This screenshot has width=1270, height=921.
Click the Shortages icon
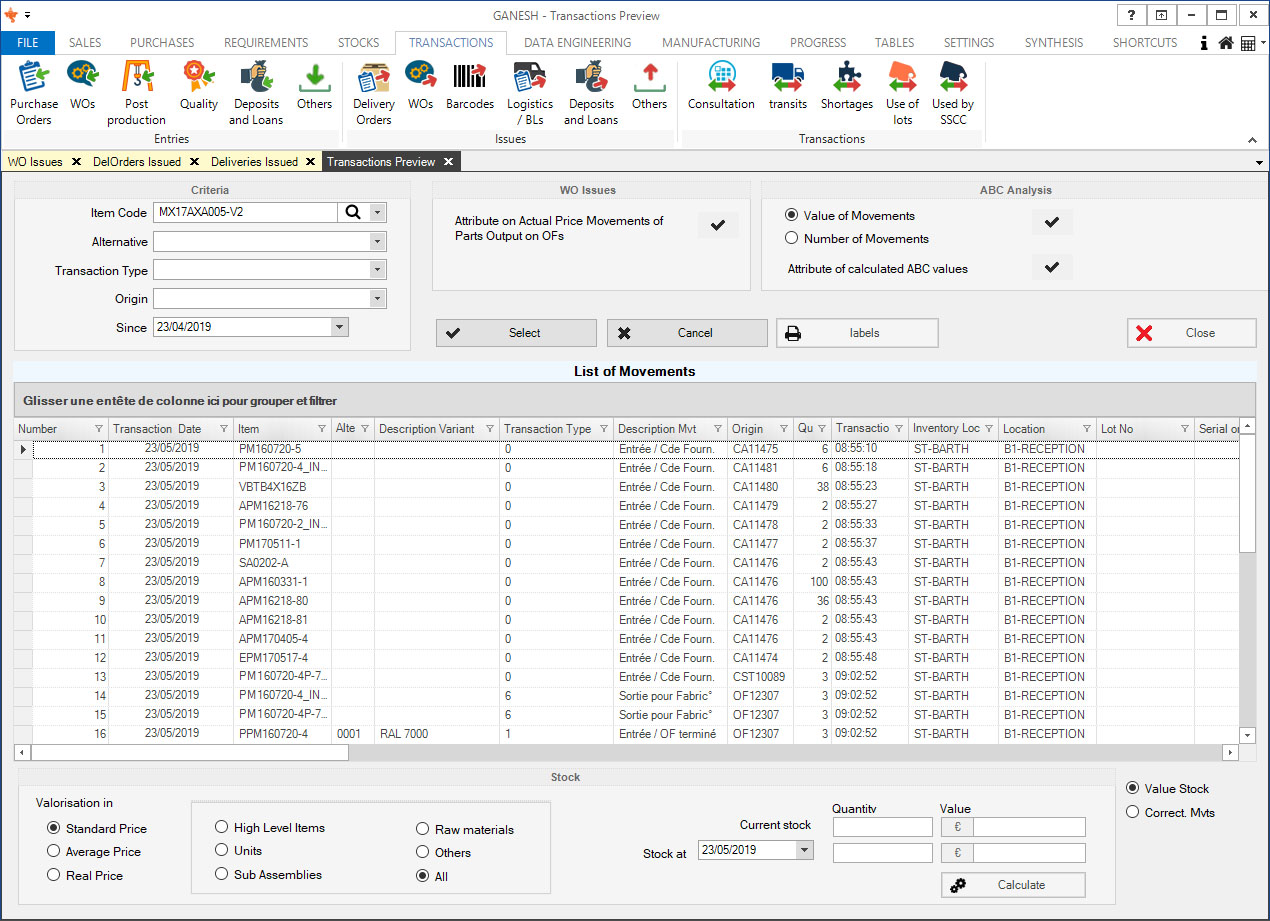[x=846, y=86]
